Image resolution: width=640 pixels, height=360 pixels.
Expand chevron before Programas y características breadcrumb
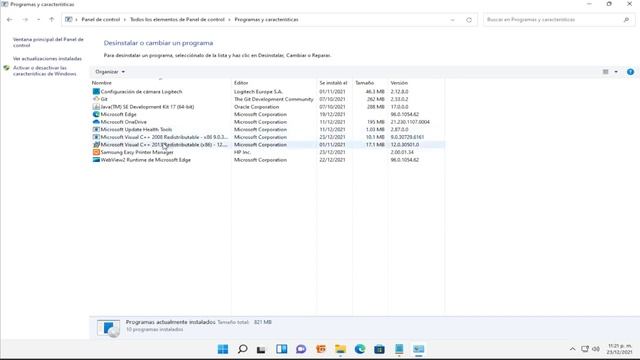point(230,20)
